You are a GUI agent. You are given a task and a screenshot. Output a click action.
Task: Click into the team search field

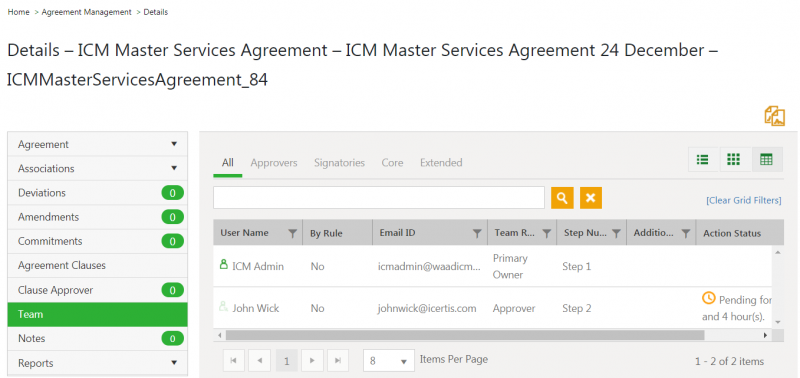coord(379,198)
